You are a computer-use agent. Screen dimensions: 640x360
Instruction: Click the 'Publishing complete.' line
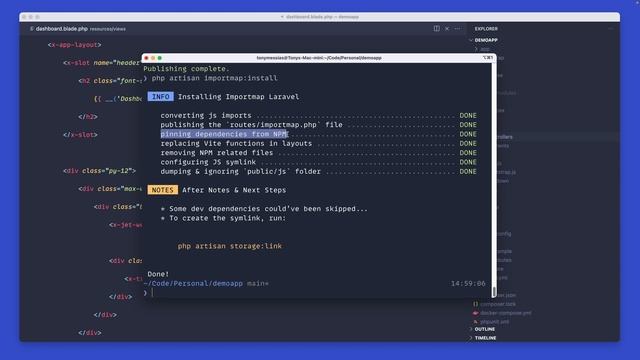pos(187,69)
